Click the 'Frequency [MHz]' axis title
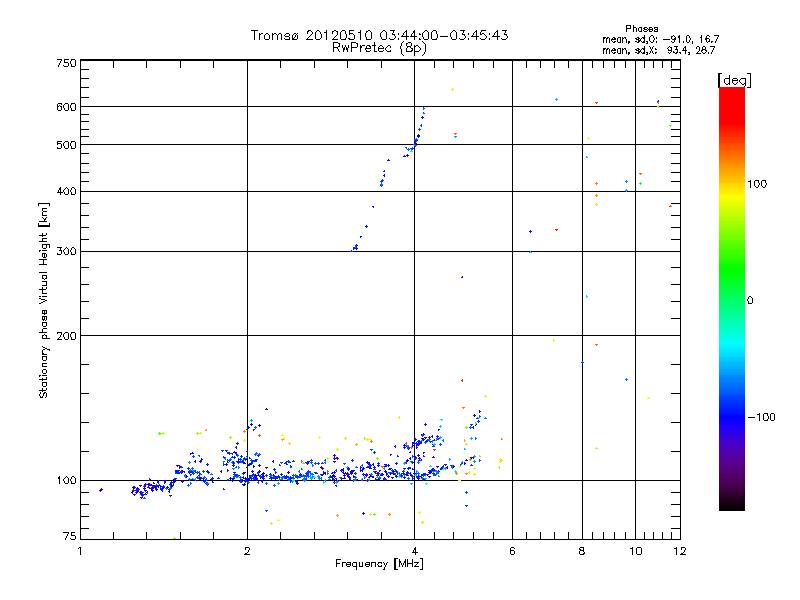The width and height of the screenshot is (800, 600). point(379,564)
